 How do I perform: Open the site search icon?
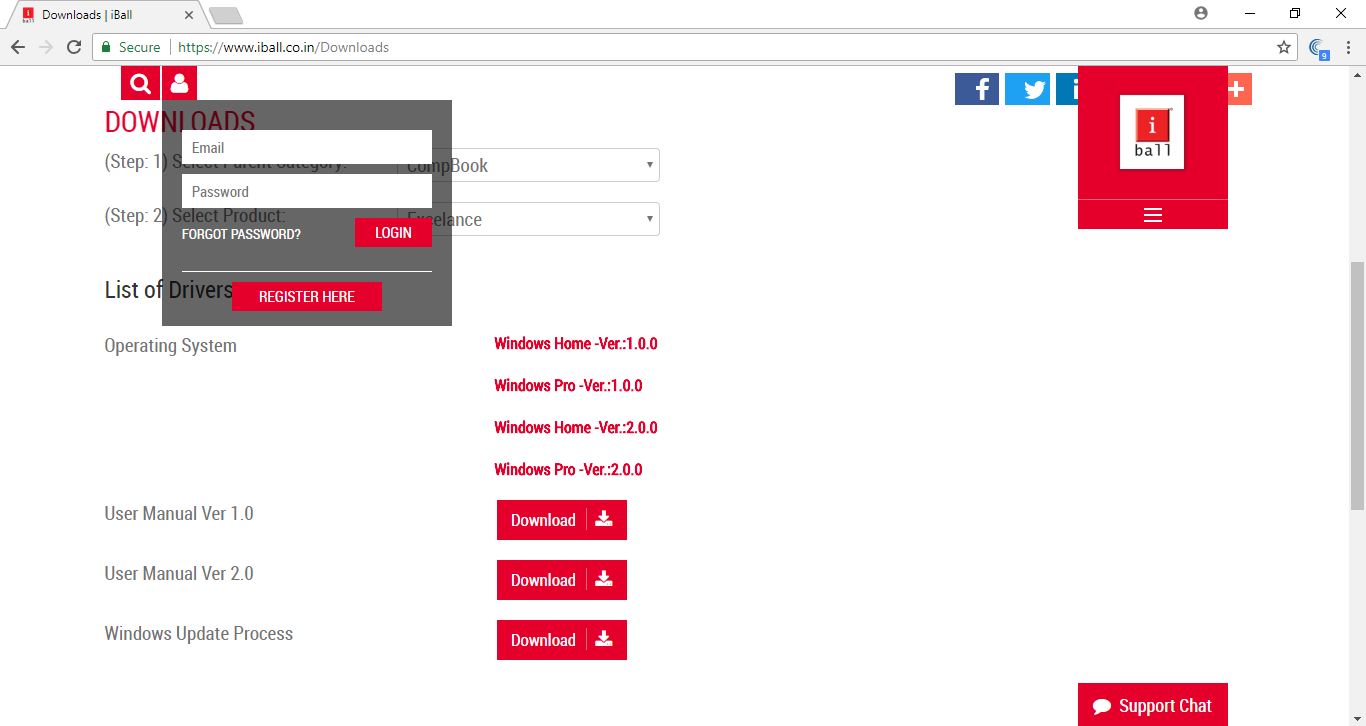tap(140, 83)
